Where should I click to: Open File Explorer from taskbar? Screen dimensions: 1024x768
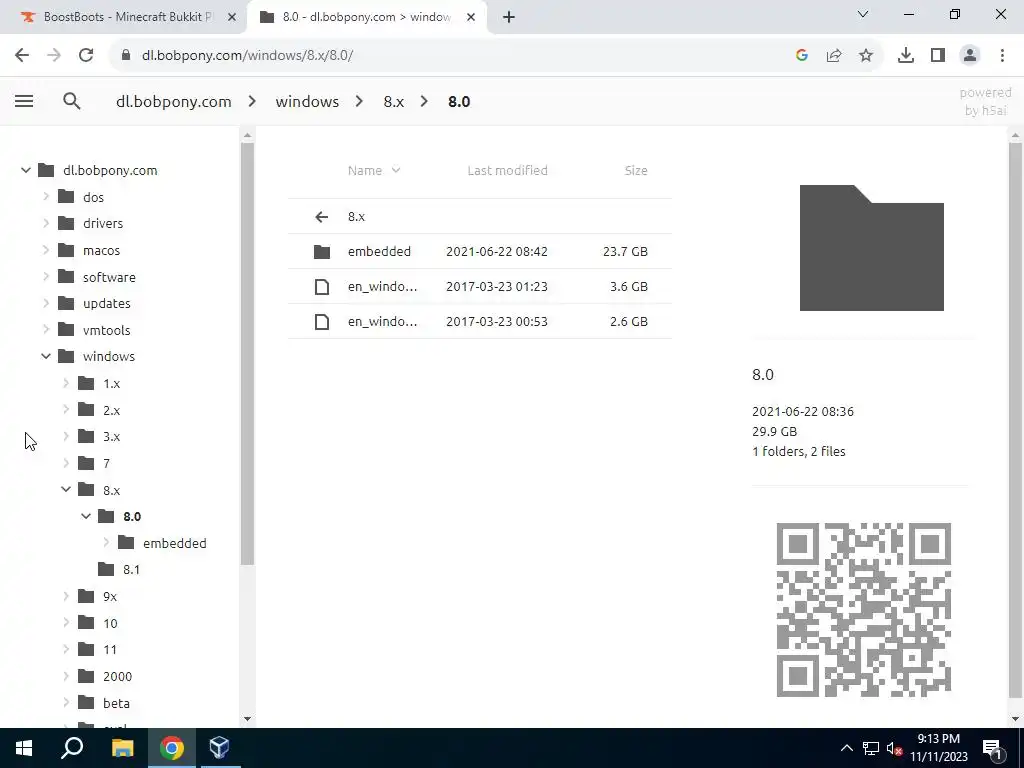[122, 748]
